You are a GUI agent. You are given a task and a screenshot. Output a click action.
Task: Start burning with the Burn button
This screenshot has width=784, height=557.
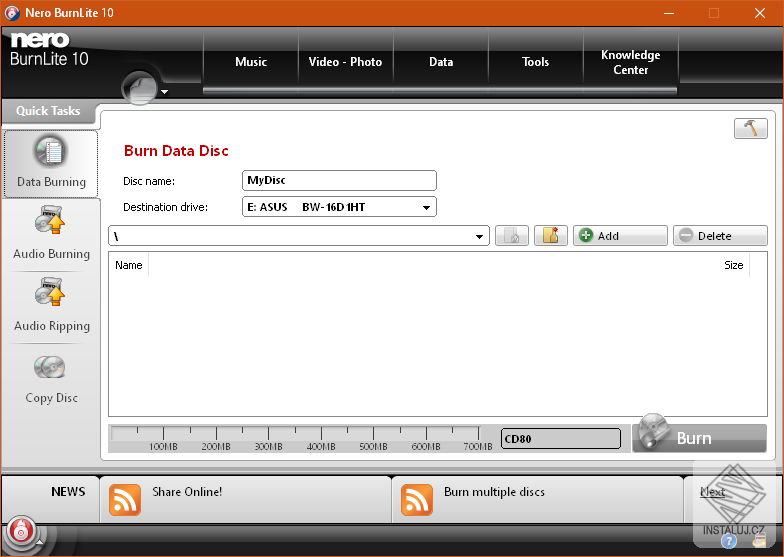pos(700,437)
